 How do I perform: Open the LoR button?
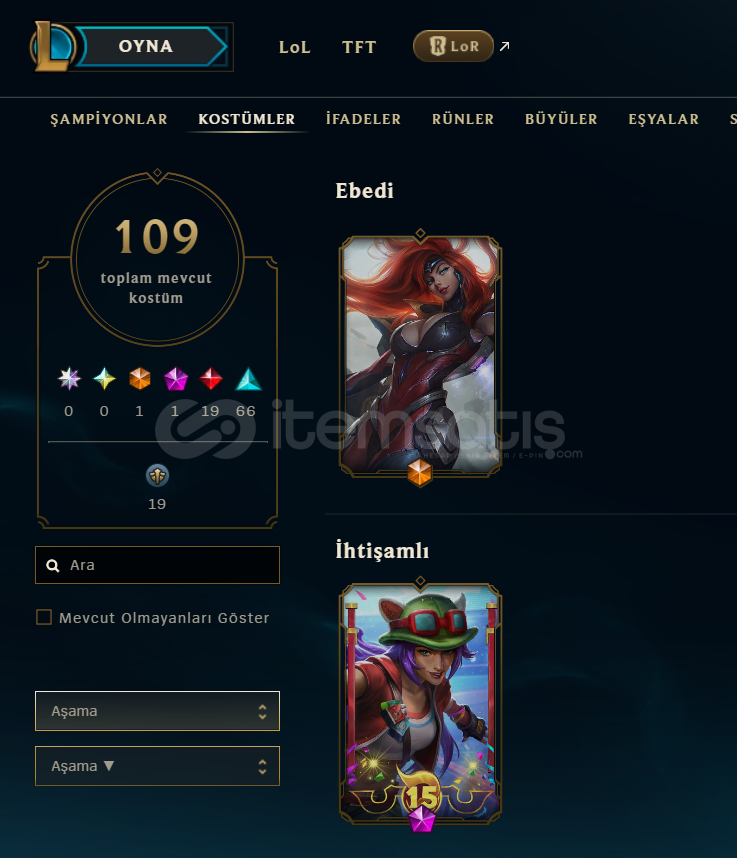click(453, 46)
